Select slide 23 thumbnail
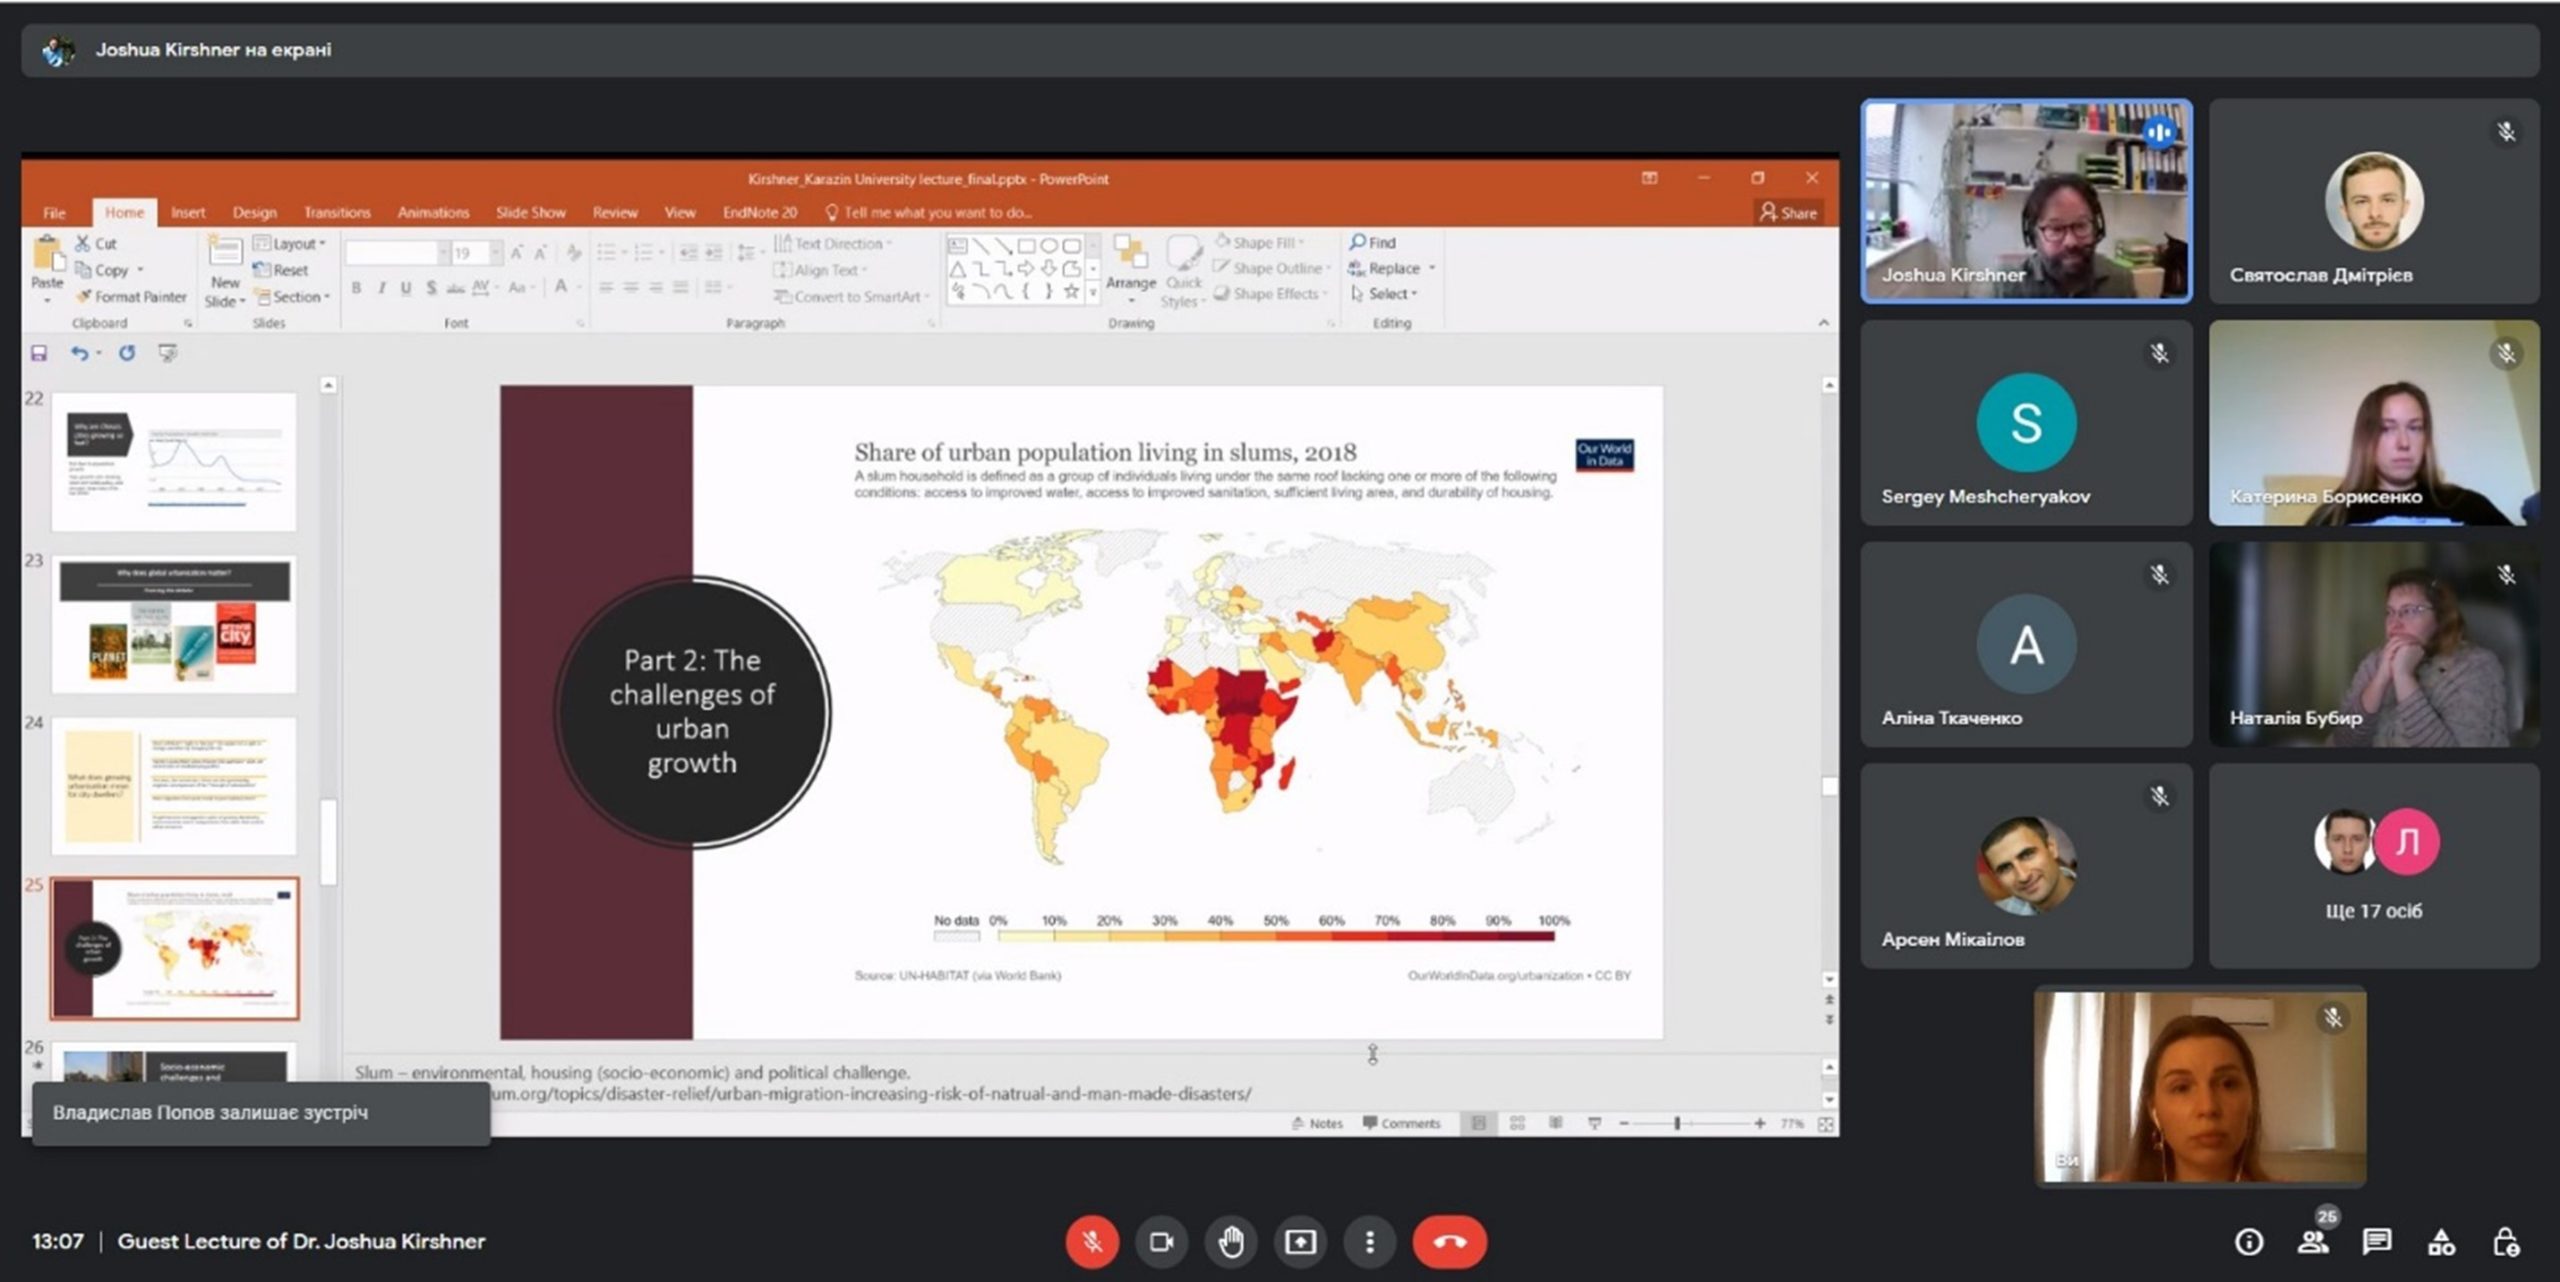 (174, 624)
